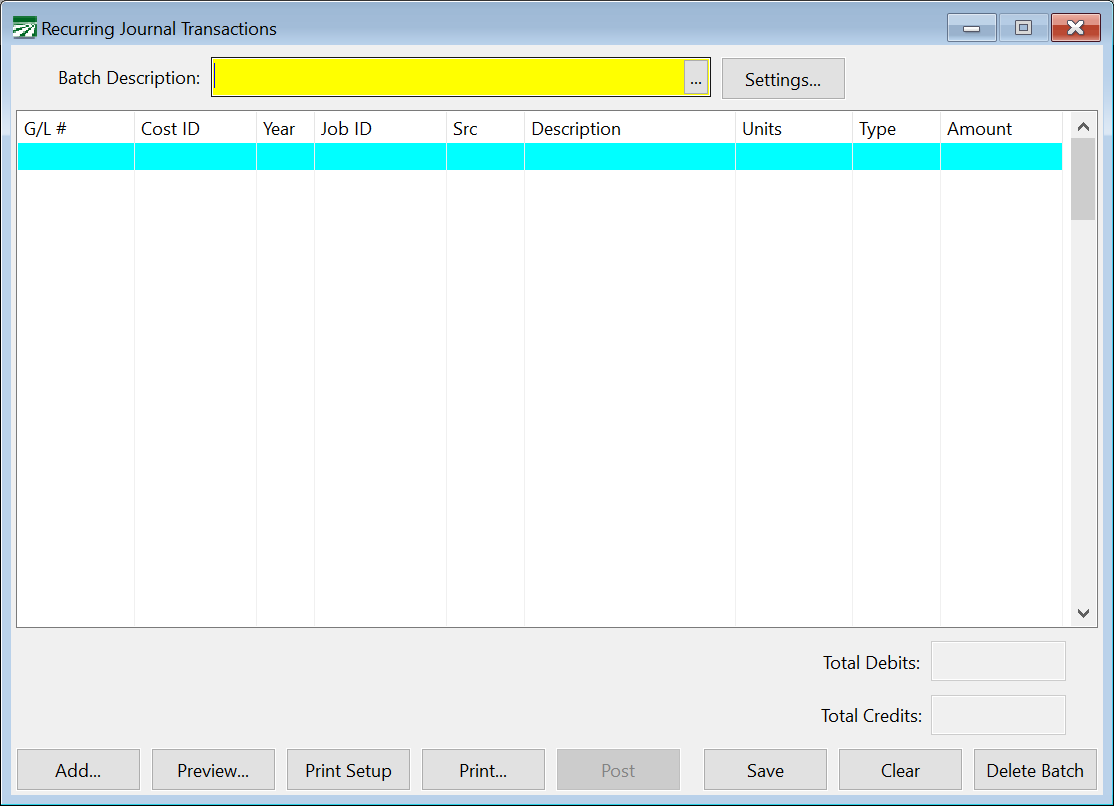
Task: Click in the Batch Description field
Action: 448,78
